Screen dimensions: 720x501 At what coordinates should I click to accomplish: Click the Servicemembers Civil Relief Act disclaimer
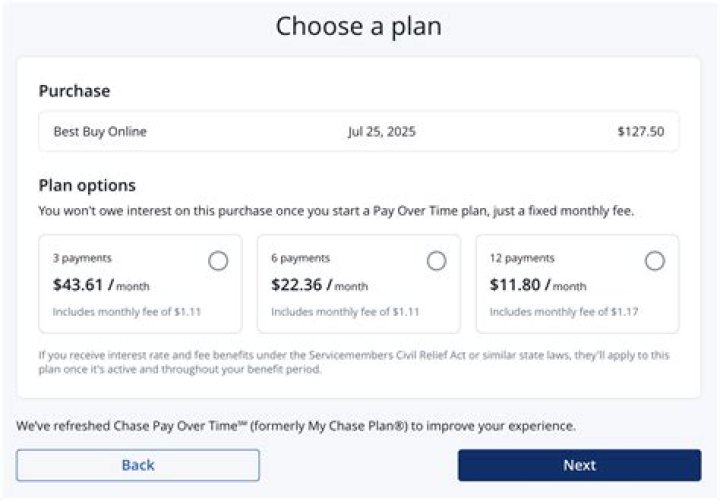click(x=354, y=362)
